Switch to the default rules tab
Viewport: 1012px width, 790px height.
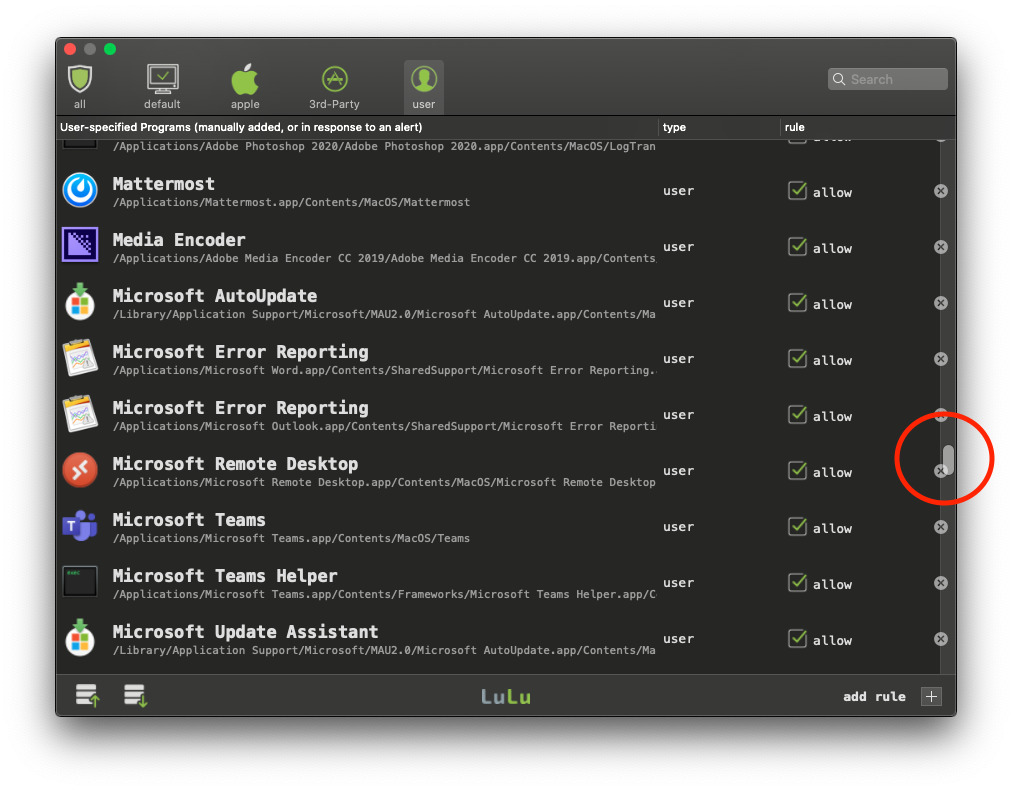pos(162,86)
